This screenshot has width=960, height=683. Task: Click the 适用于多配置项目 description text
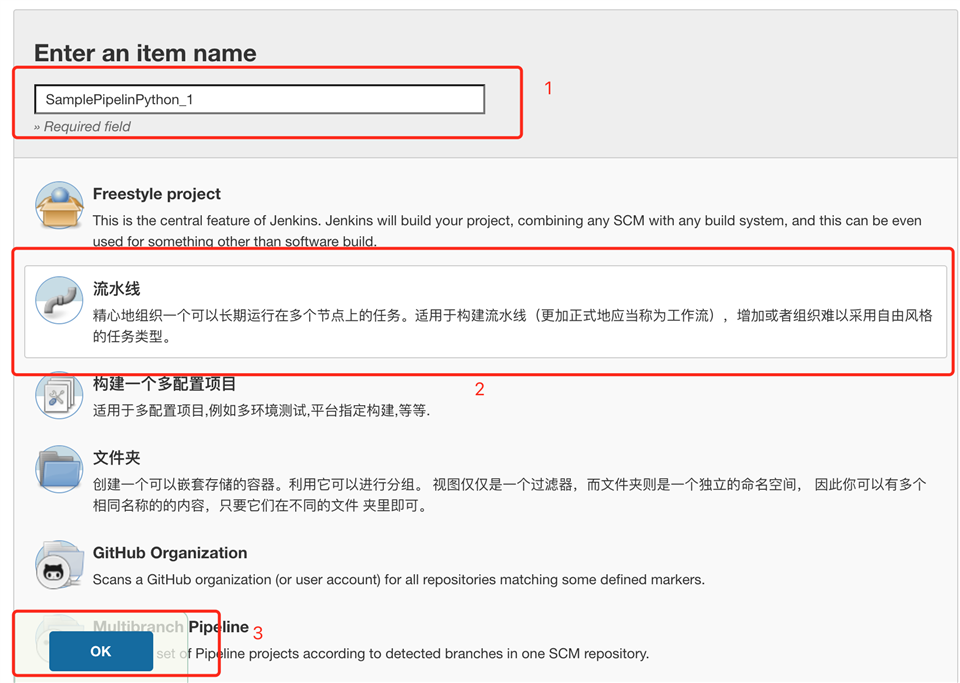[x=261, y=411]
